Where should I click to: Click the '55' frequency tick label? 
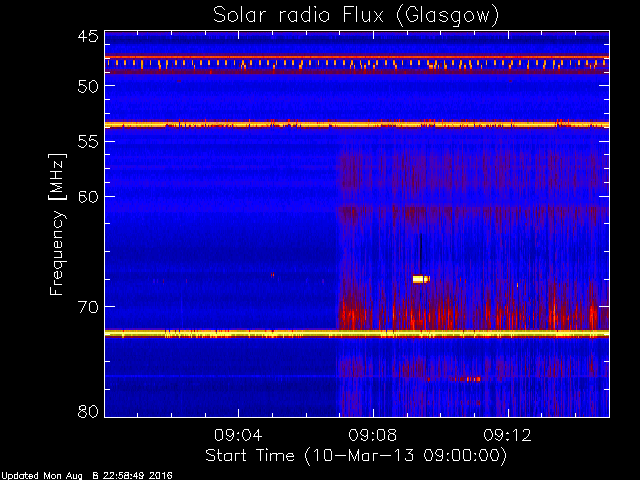pyautogui.click(x=88, y=142)
